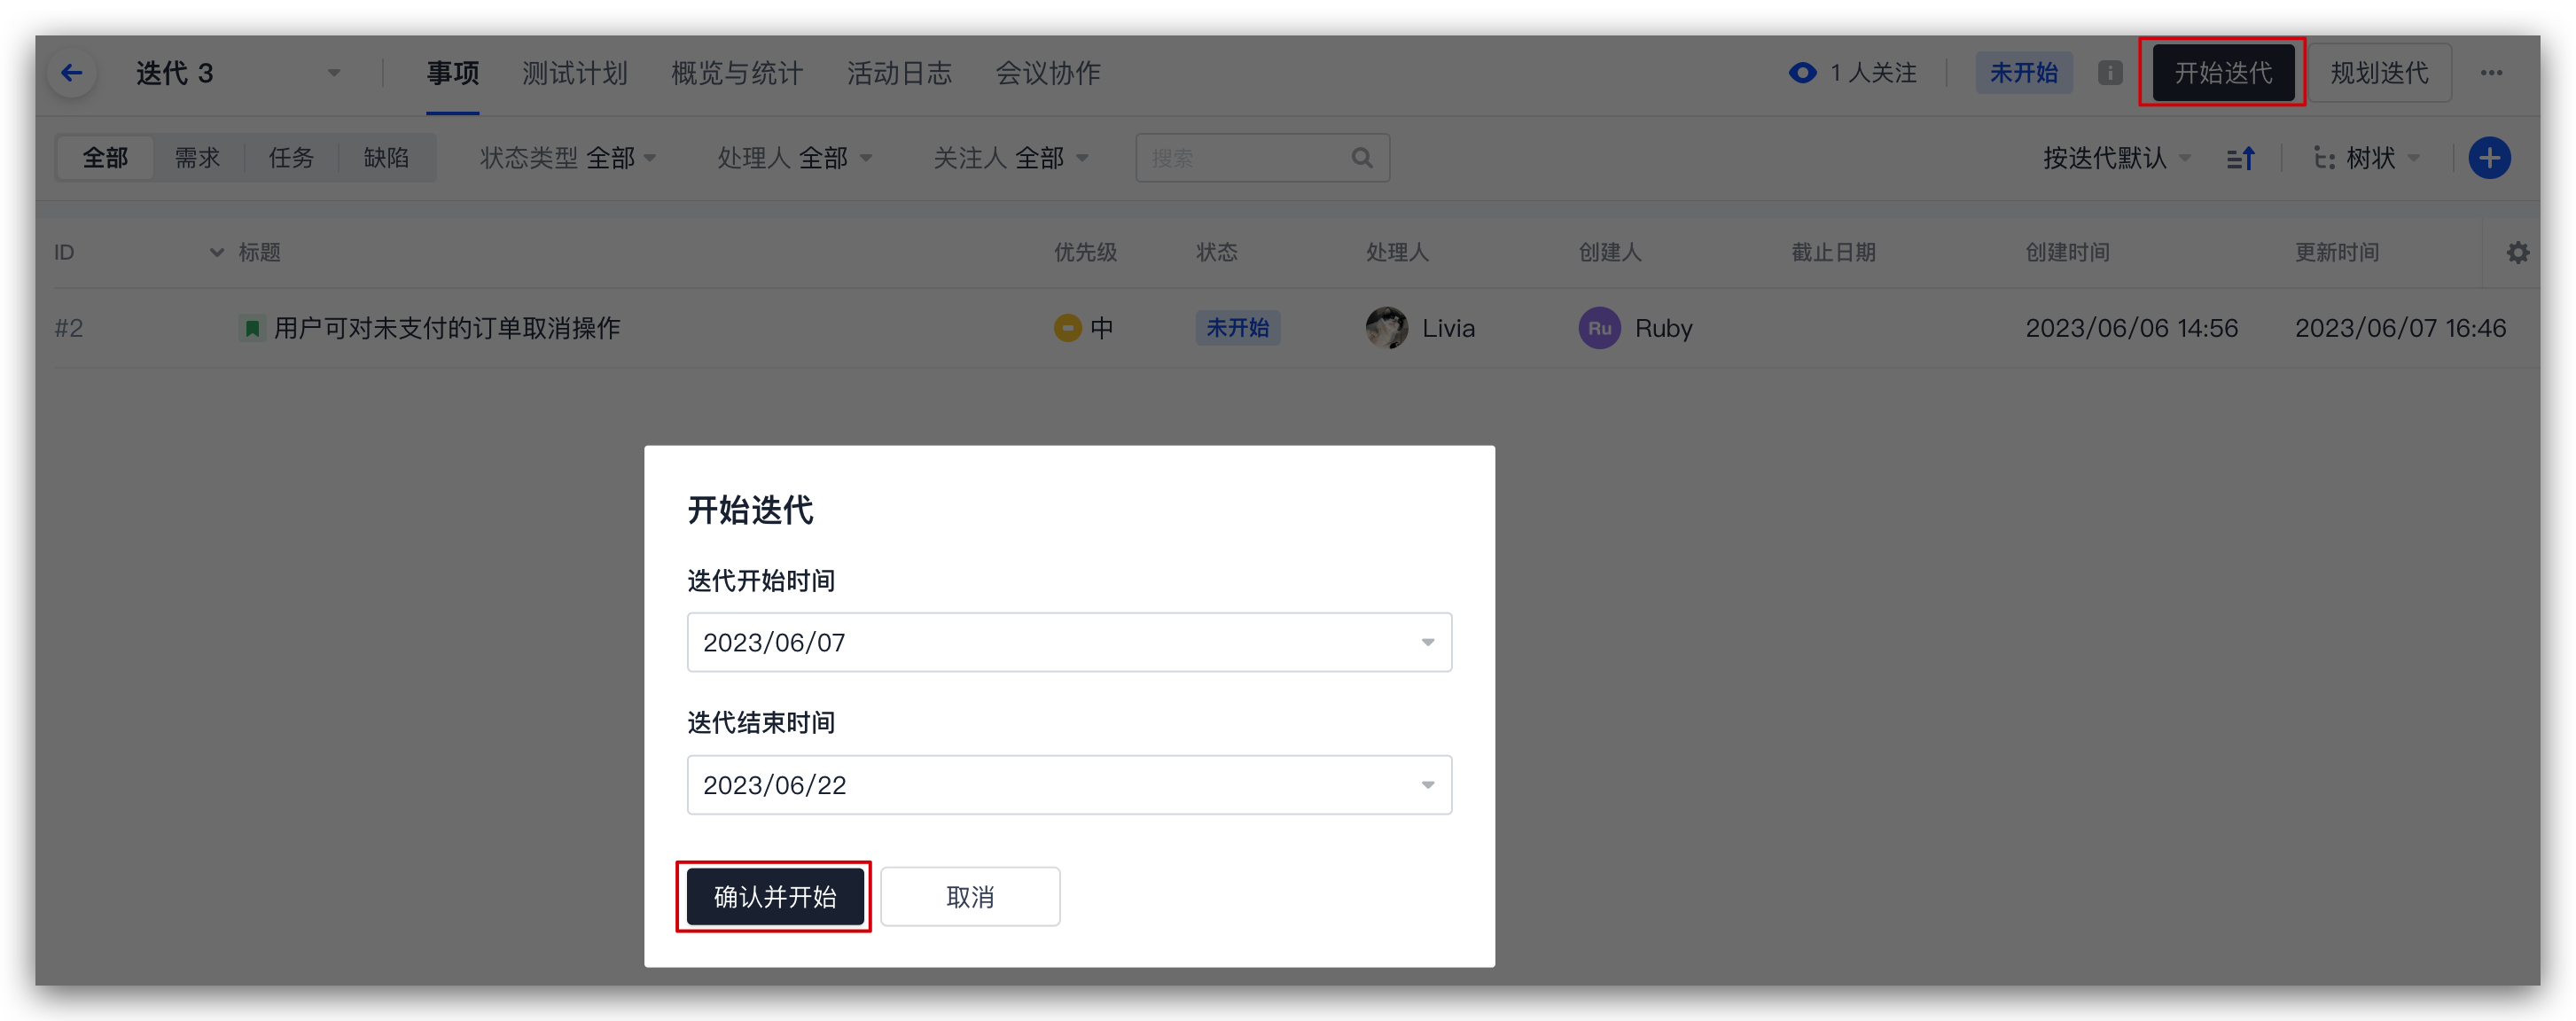Click the 处理人 column header
The height and width of the screenshot is (1021, 2576).
(x=1397, y=253)
